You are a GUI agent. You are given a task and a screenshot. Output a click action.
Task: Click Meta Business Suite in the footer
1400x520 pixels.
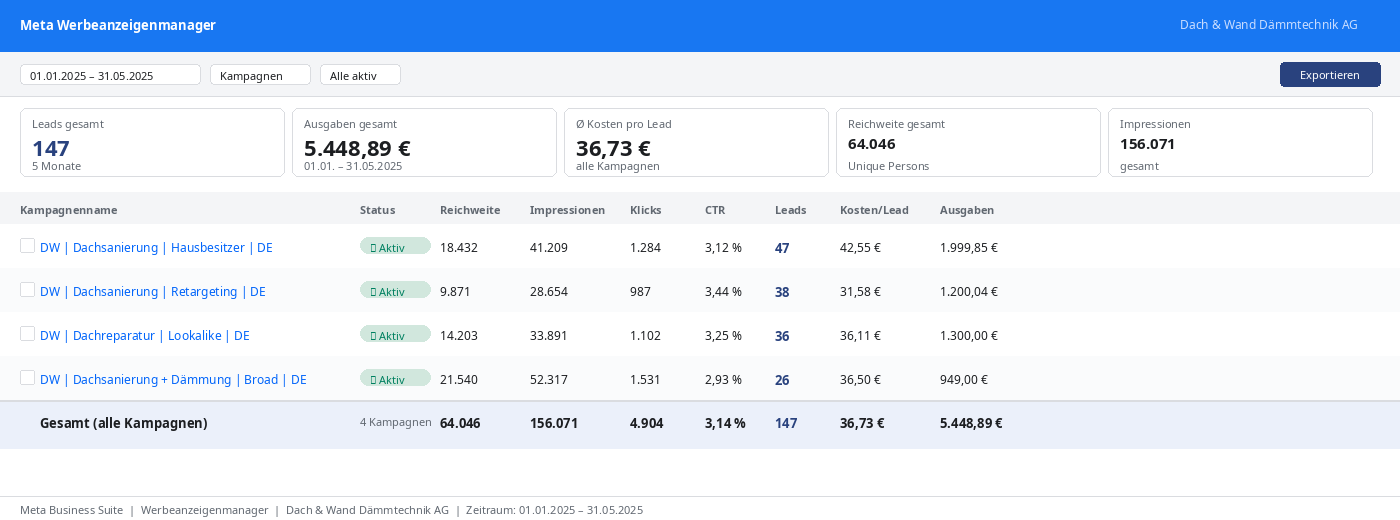(x=71, y=510)
